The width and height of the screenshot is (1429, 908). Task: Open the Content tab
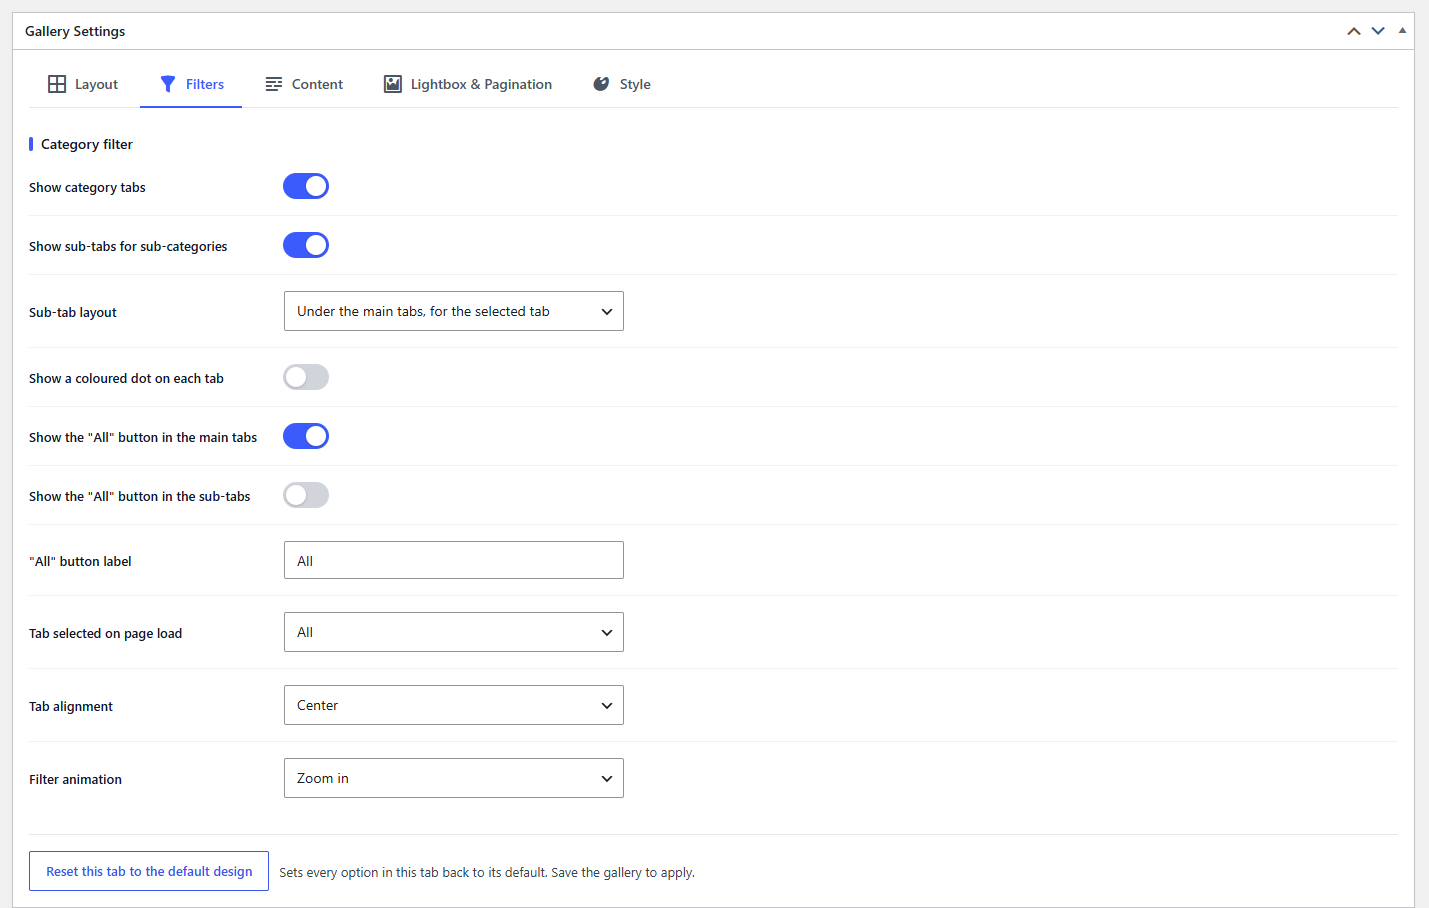pos(304,84)
